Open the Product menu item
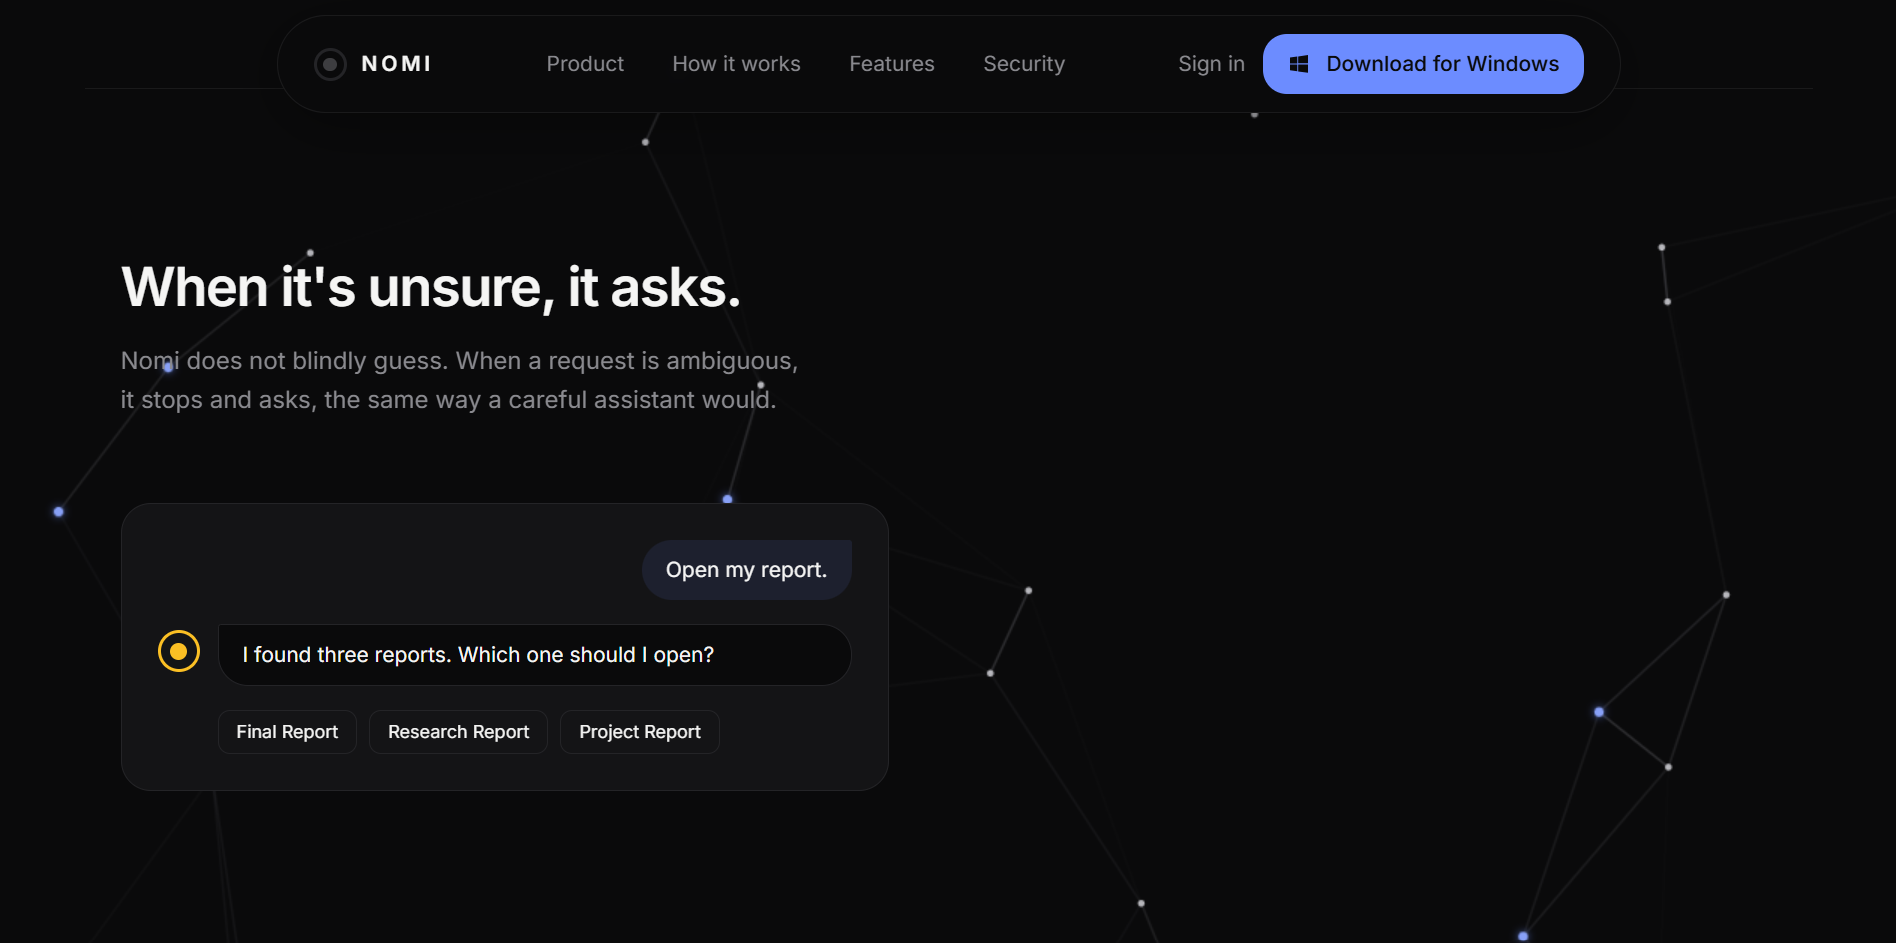This screenshot has width=1896, height=943. (585, 64)
